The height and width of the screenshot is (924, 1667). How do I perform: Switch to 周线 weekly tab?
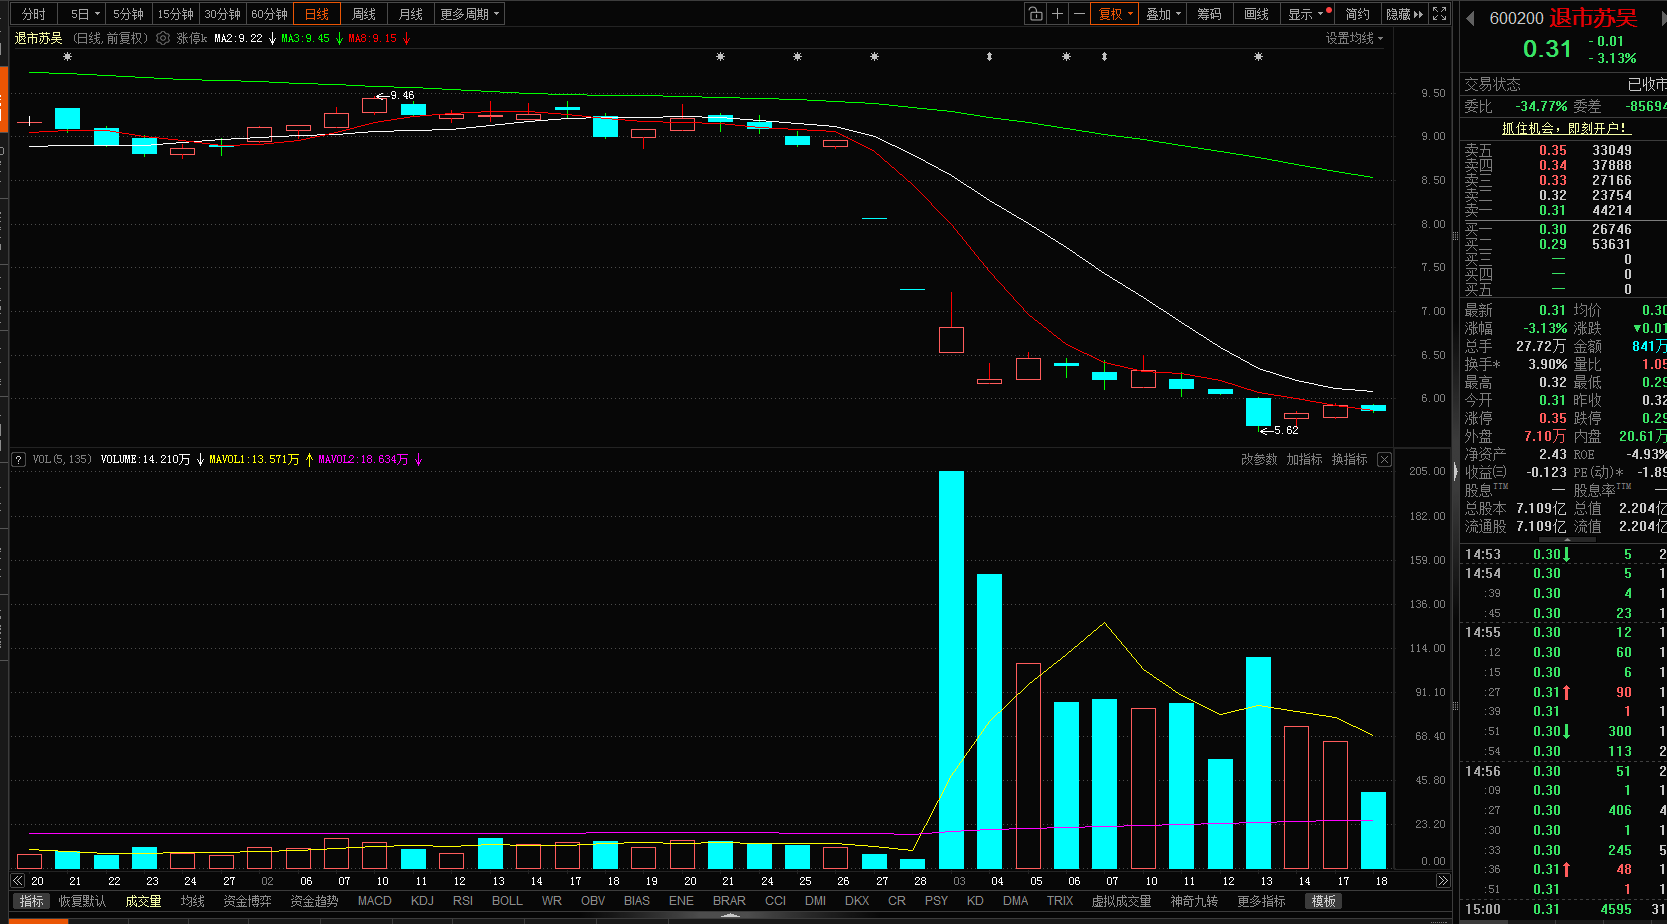click(364, 14)
